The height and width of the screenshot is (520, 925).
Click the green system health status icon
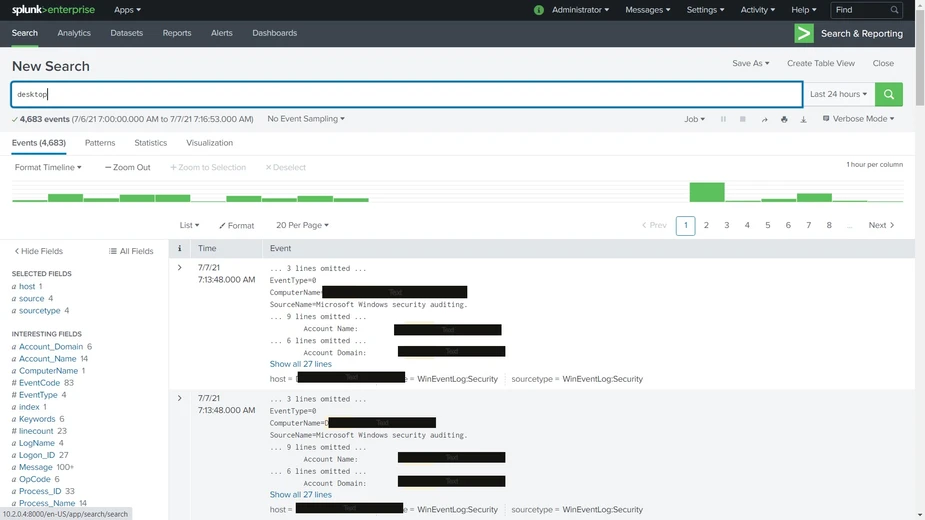539,10
